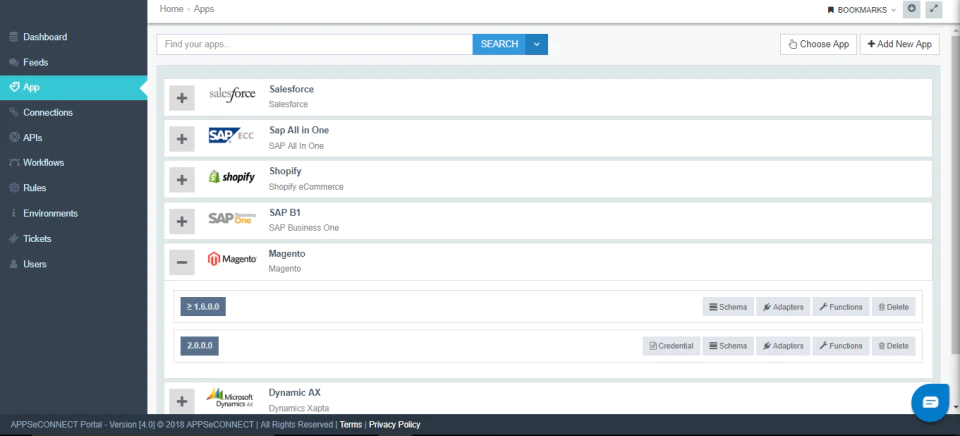Go to Connections in the sidebar
The width and height of the screenshot is (960, 436).
[x=48, y=113]
